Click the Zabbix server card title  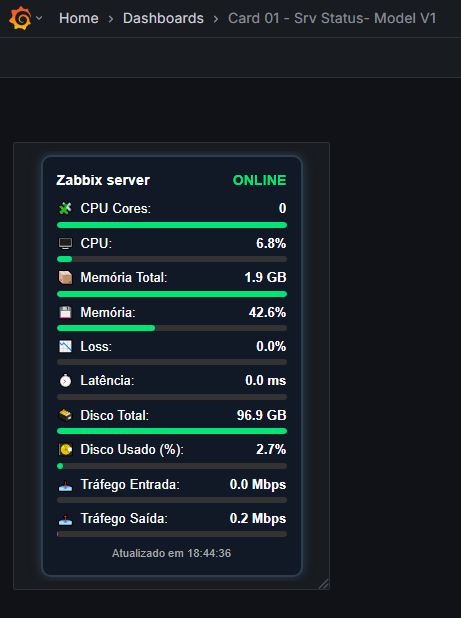click(103, 180)
